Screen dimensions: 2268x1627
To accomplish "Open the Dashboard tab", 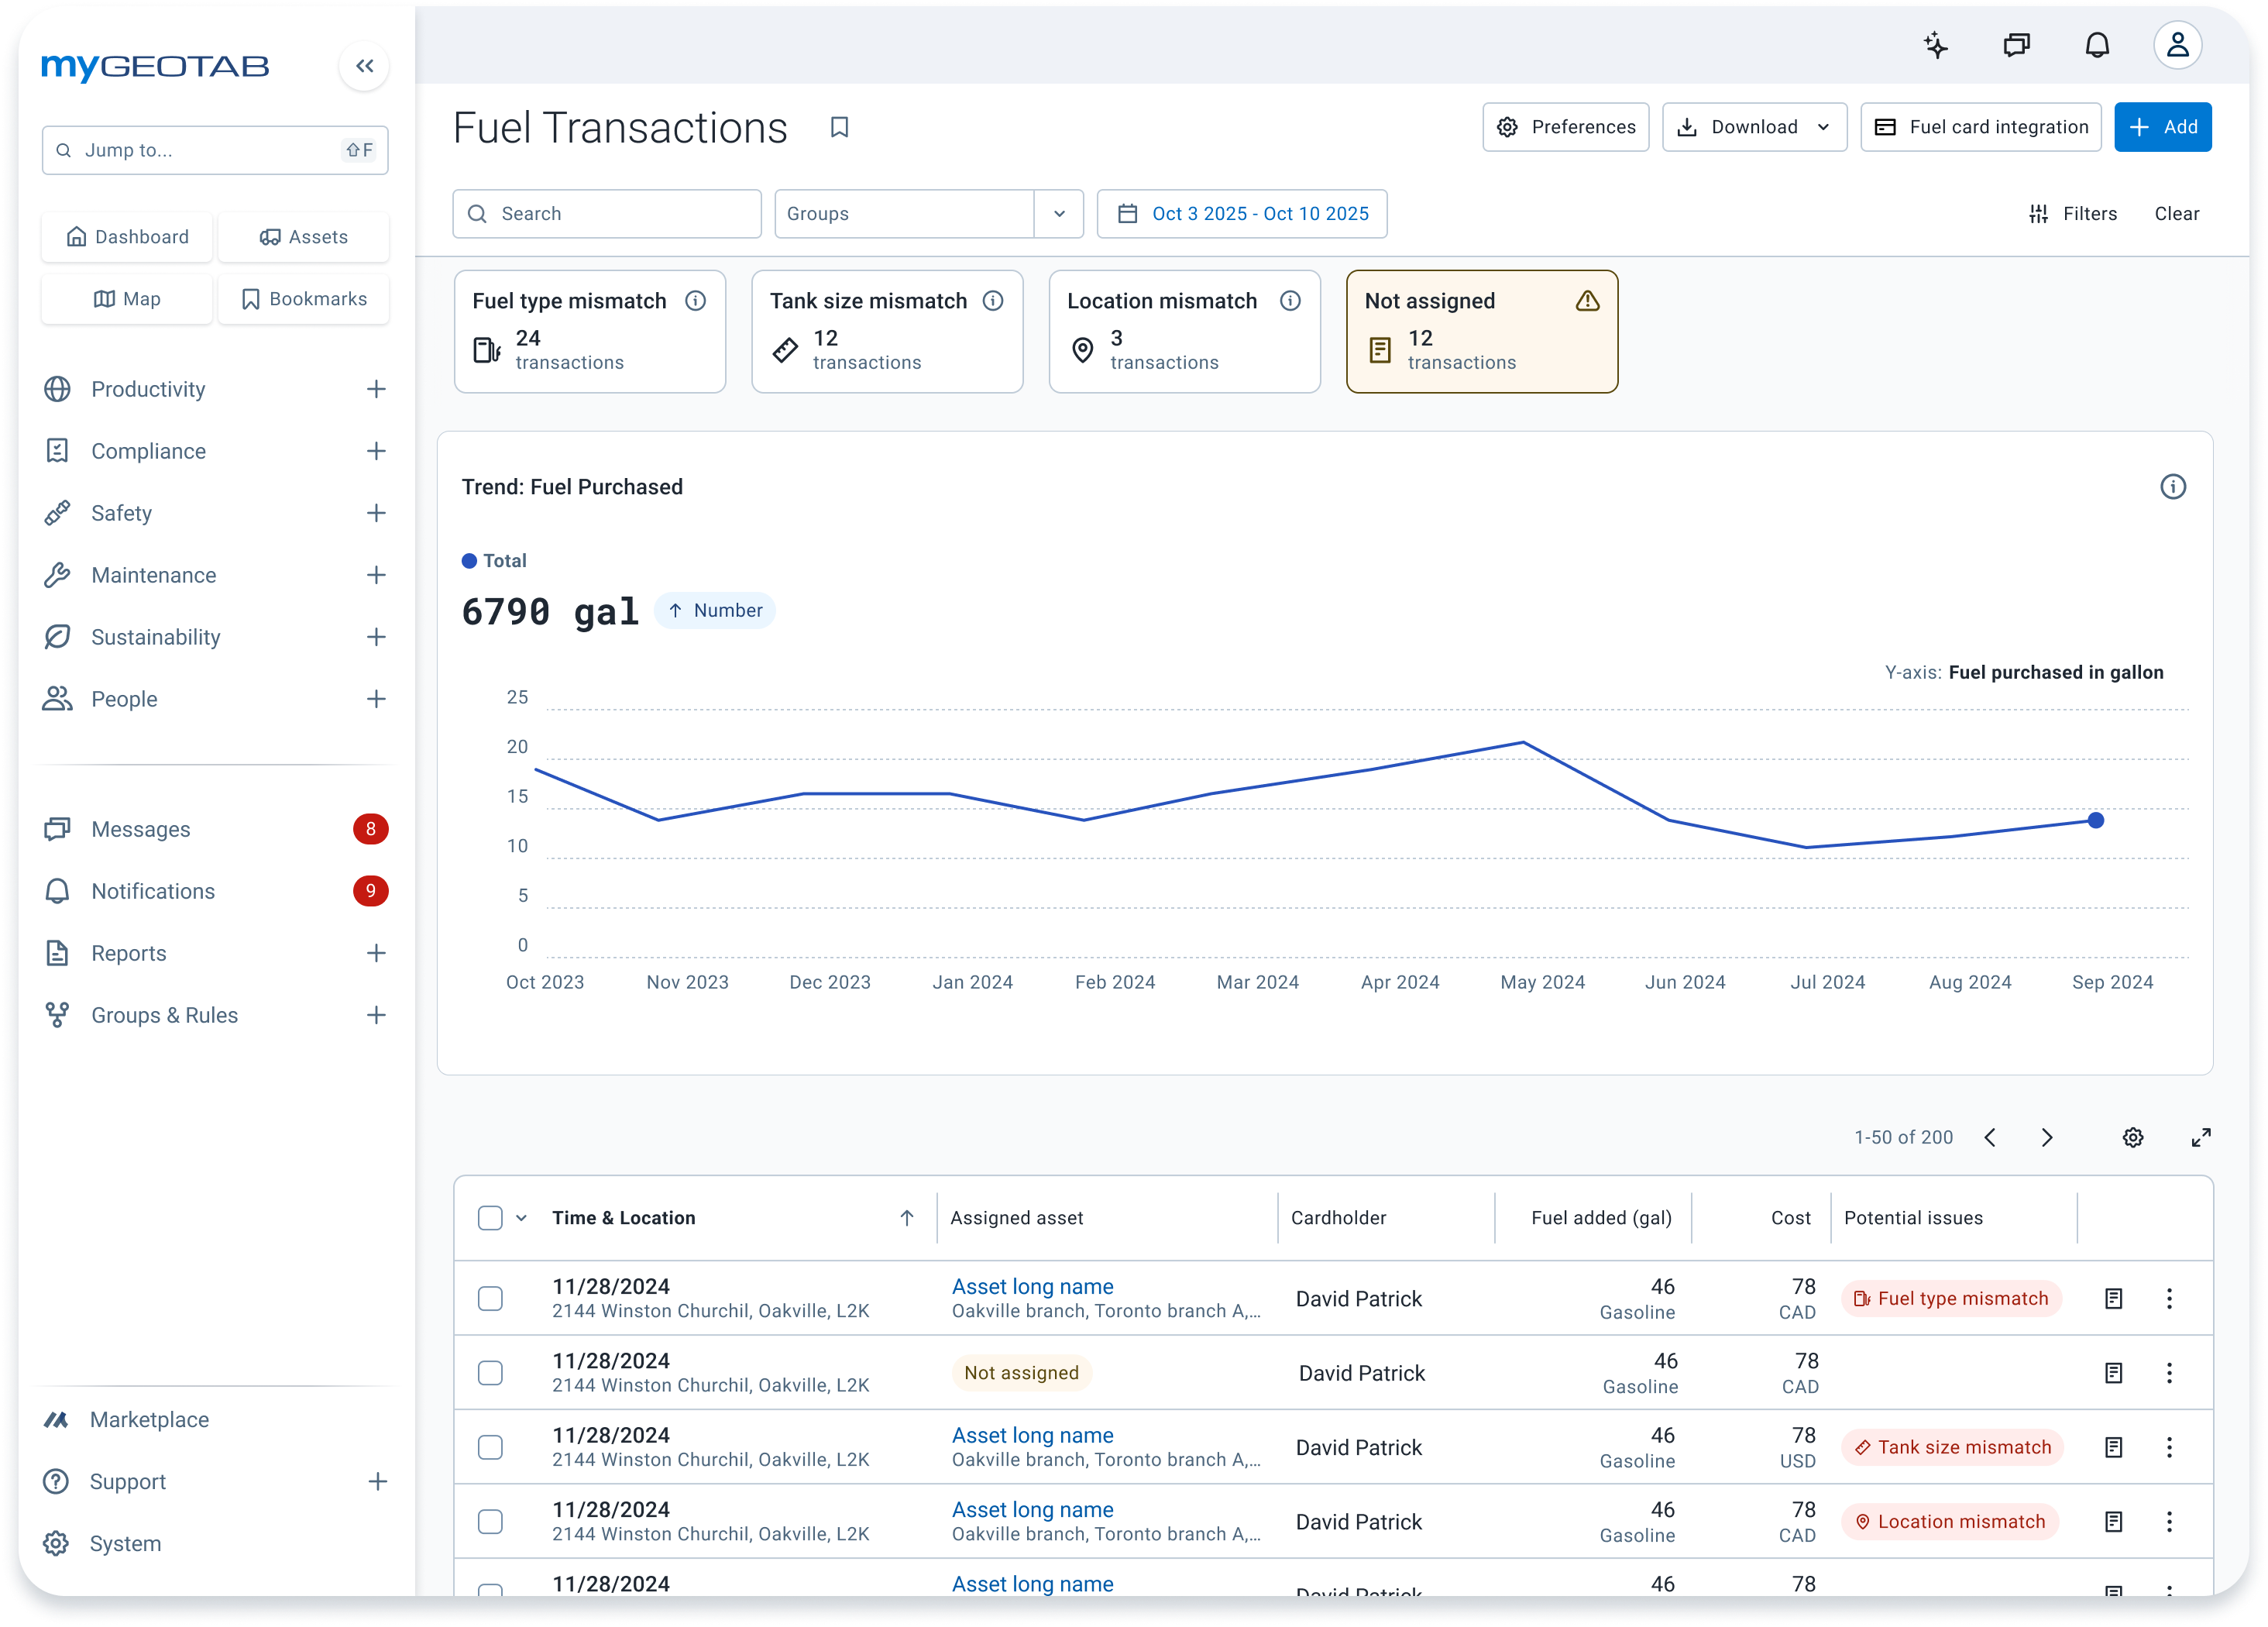I will (x=127, y=237).
